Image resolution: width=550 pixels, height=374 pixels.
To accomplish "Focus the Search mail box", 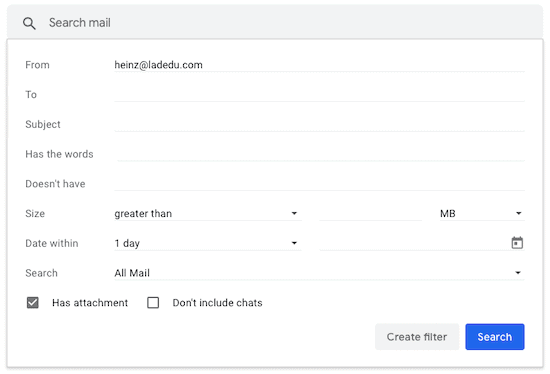I will pos(275,22).
